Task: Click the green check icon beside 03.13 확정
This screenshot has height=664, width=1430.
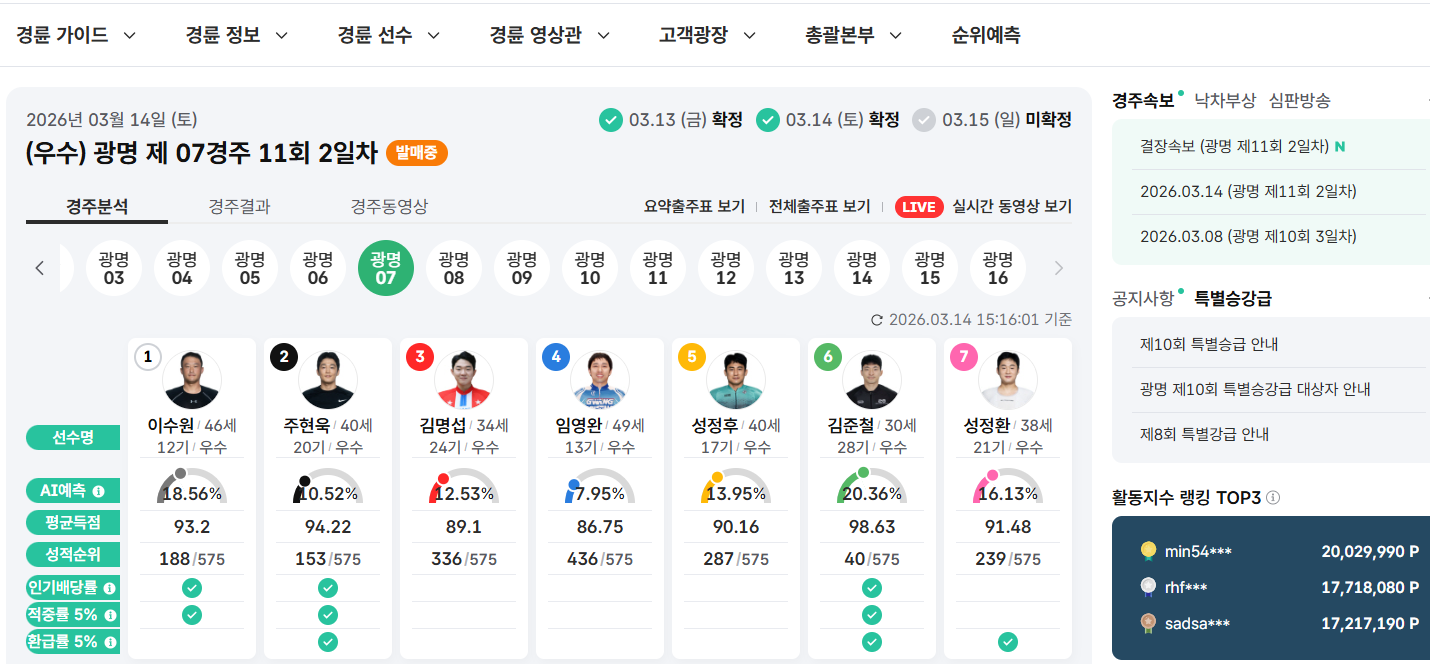Action: [x=610, y=119]
